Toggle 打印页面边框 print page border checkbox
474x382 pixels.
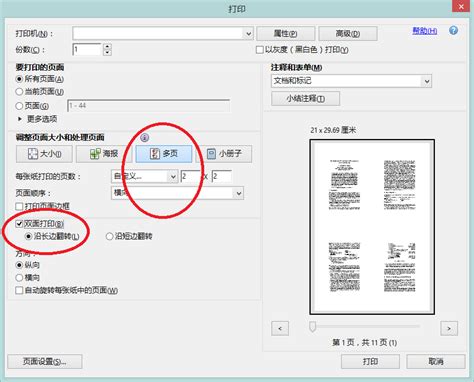pos(19,206)
